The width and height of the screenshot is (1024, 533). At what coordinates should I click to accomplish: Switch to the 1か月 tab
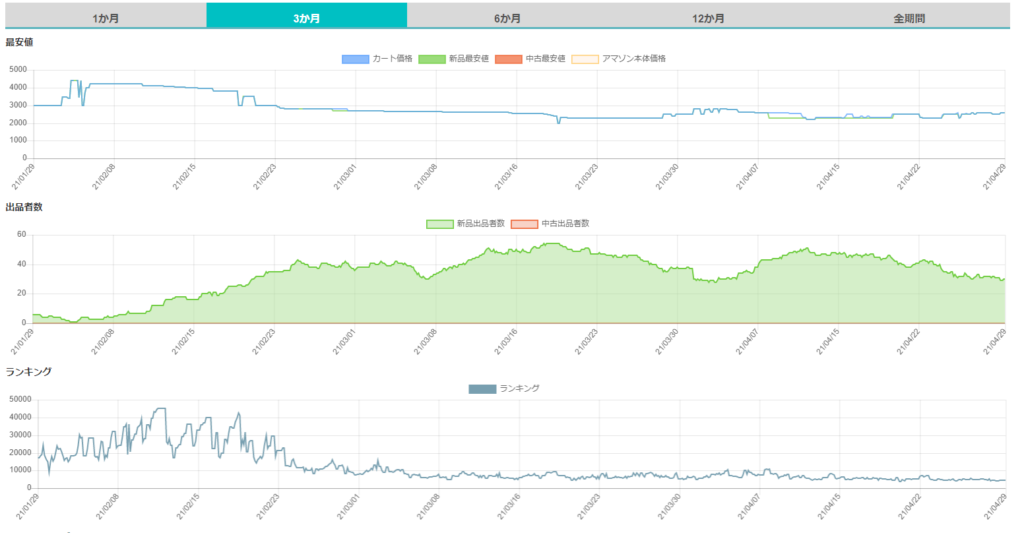(x=104, y=18)
